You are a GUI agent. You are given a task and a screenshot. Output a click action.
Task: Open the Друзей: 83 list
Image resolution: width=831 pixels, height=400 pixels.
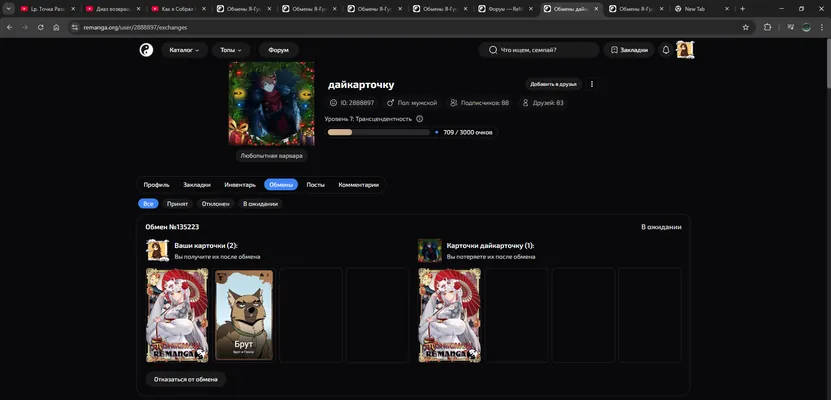pos(543,103)
